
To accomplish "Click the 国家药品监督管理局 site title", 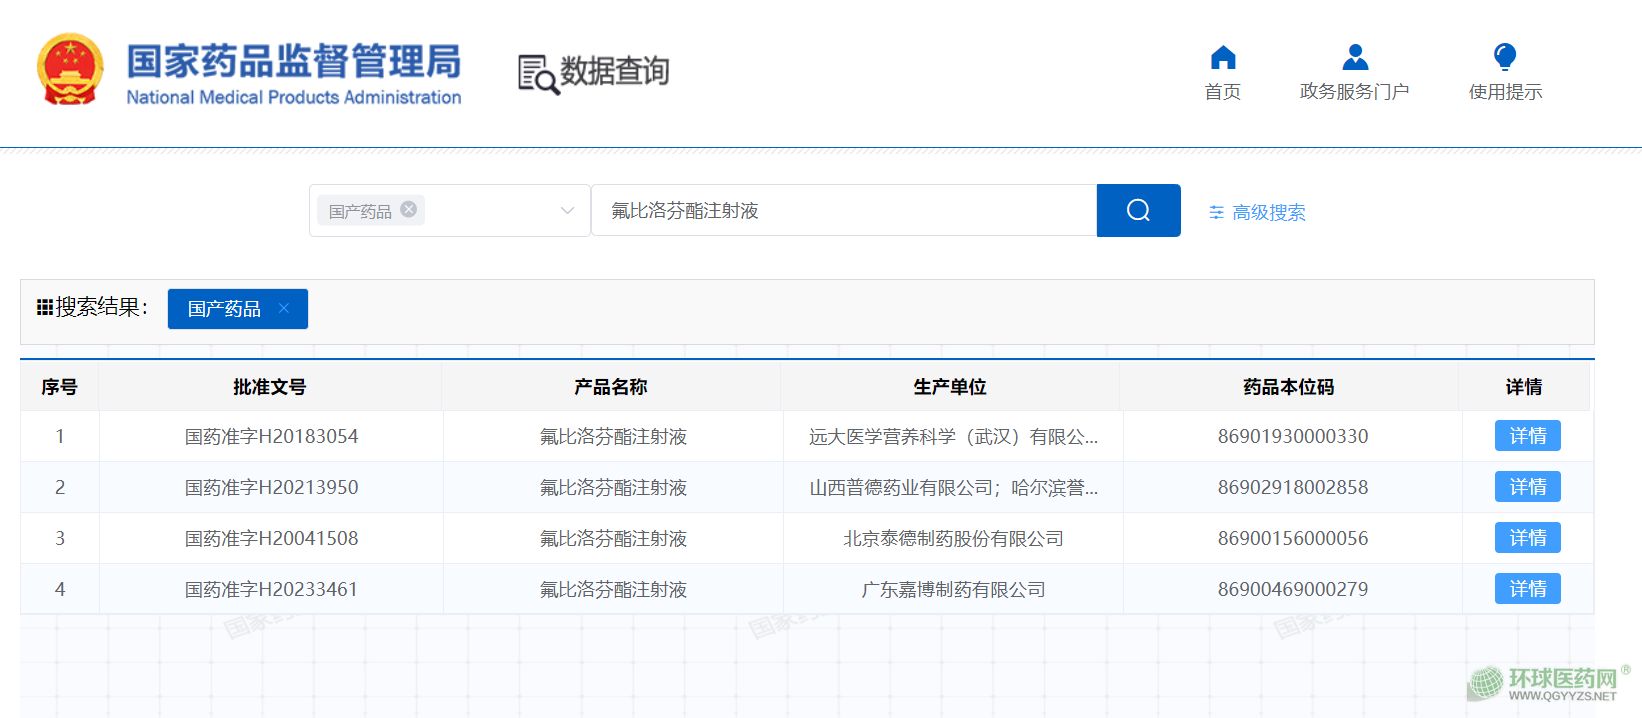I will (293, 62).
